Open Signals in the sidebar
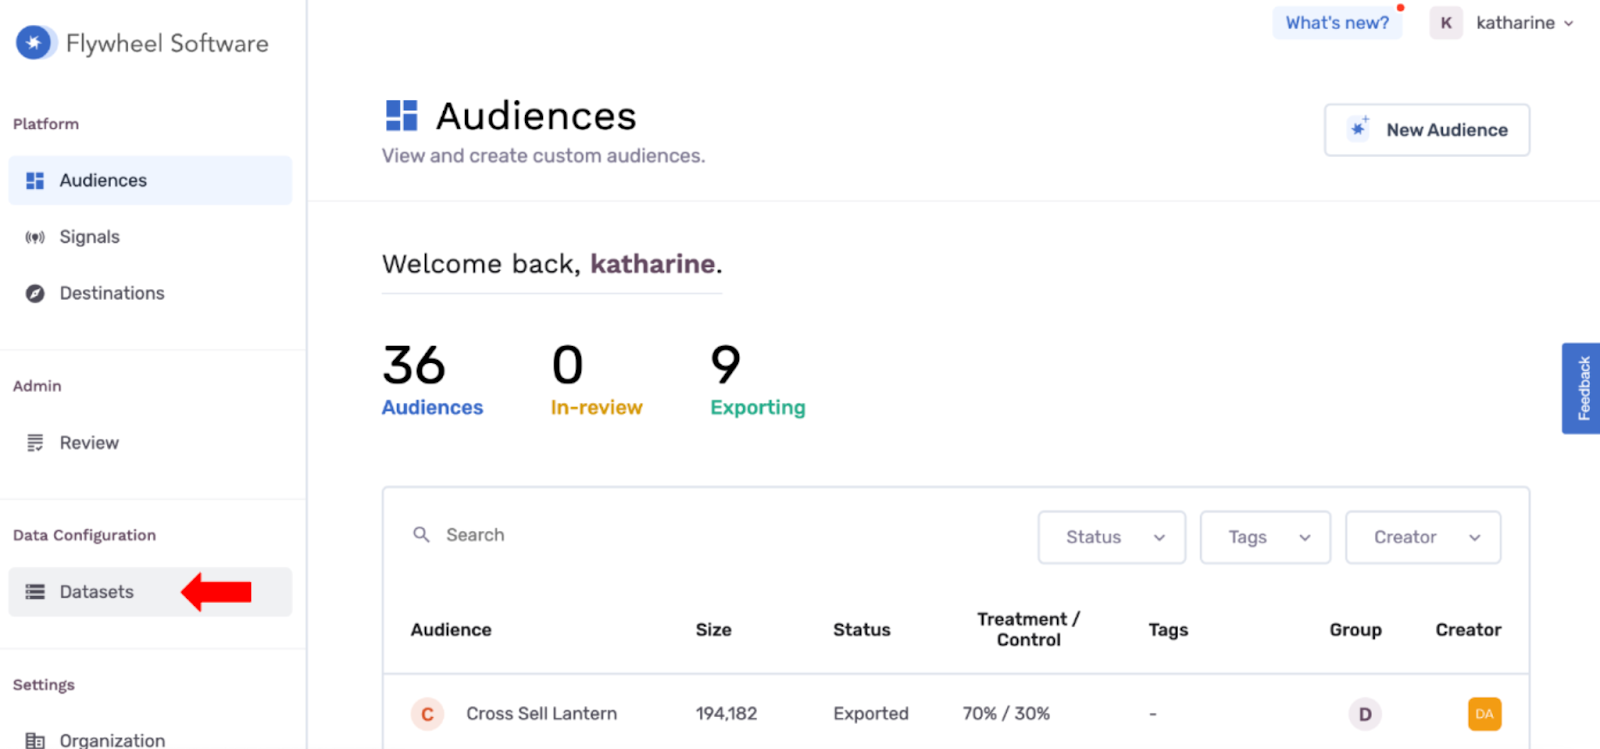This screenshot has width=1600, height=749. click(150, 237)
